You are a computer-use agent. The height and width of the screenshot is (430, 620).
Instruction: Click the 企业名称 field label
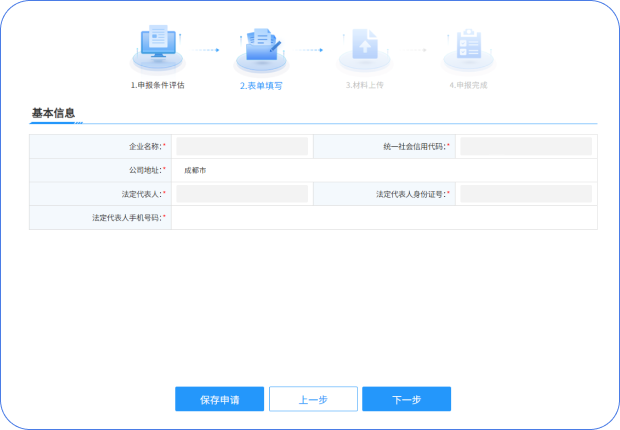(145, 147)
